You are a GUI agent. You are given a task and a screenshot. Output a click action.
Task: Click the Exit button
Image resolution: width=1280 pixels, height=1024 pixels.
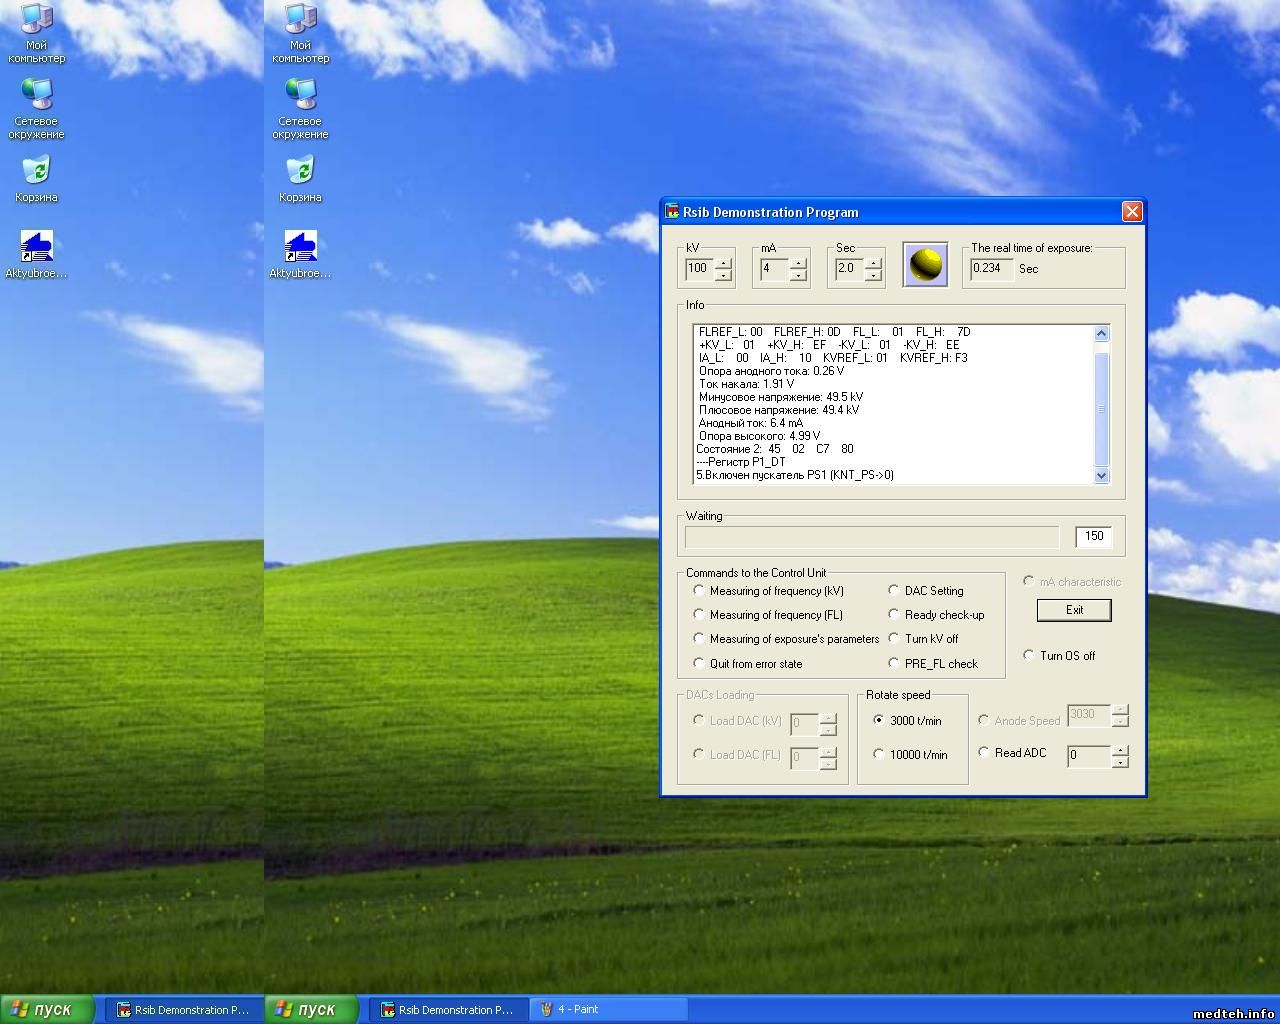coord(1074,610)
